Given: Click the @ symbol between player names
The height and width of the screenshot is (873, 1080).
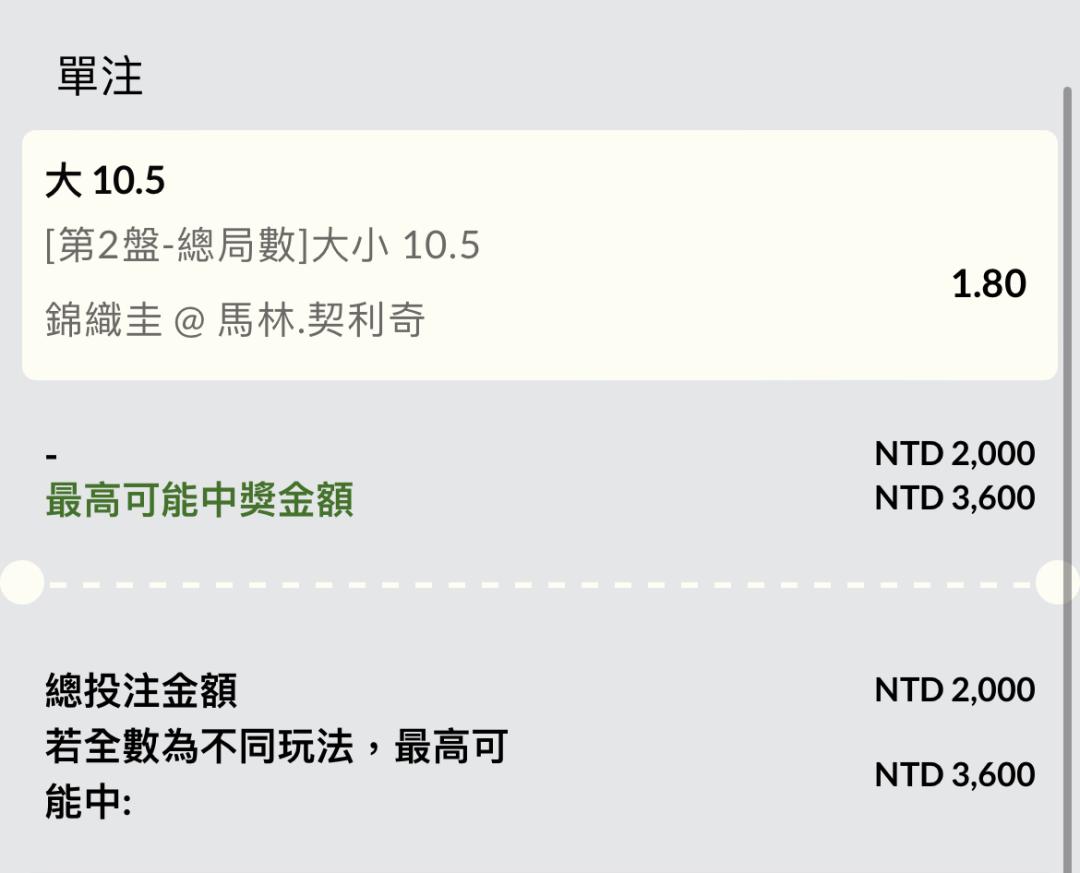Looking at the screenshot, I should click(189, 321).
